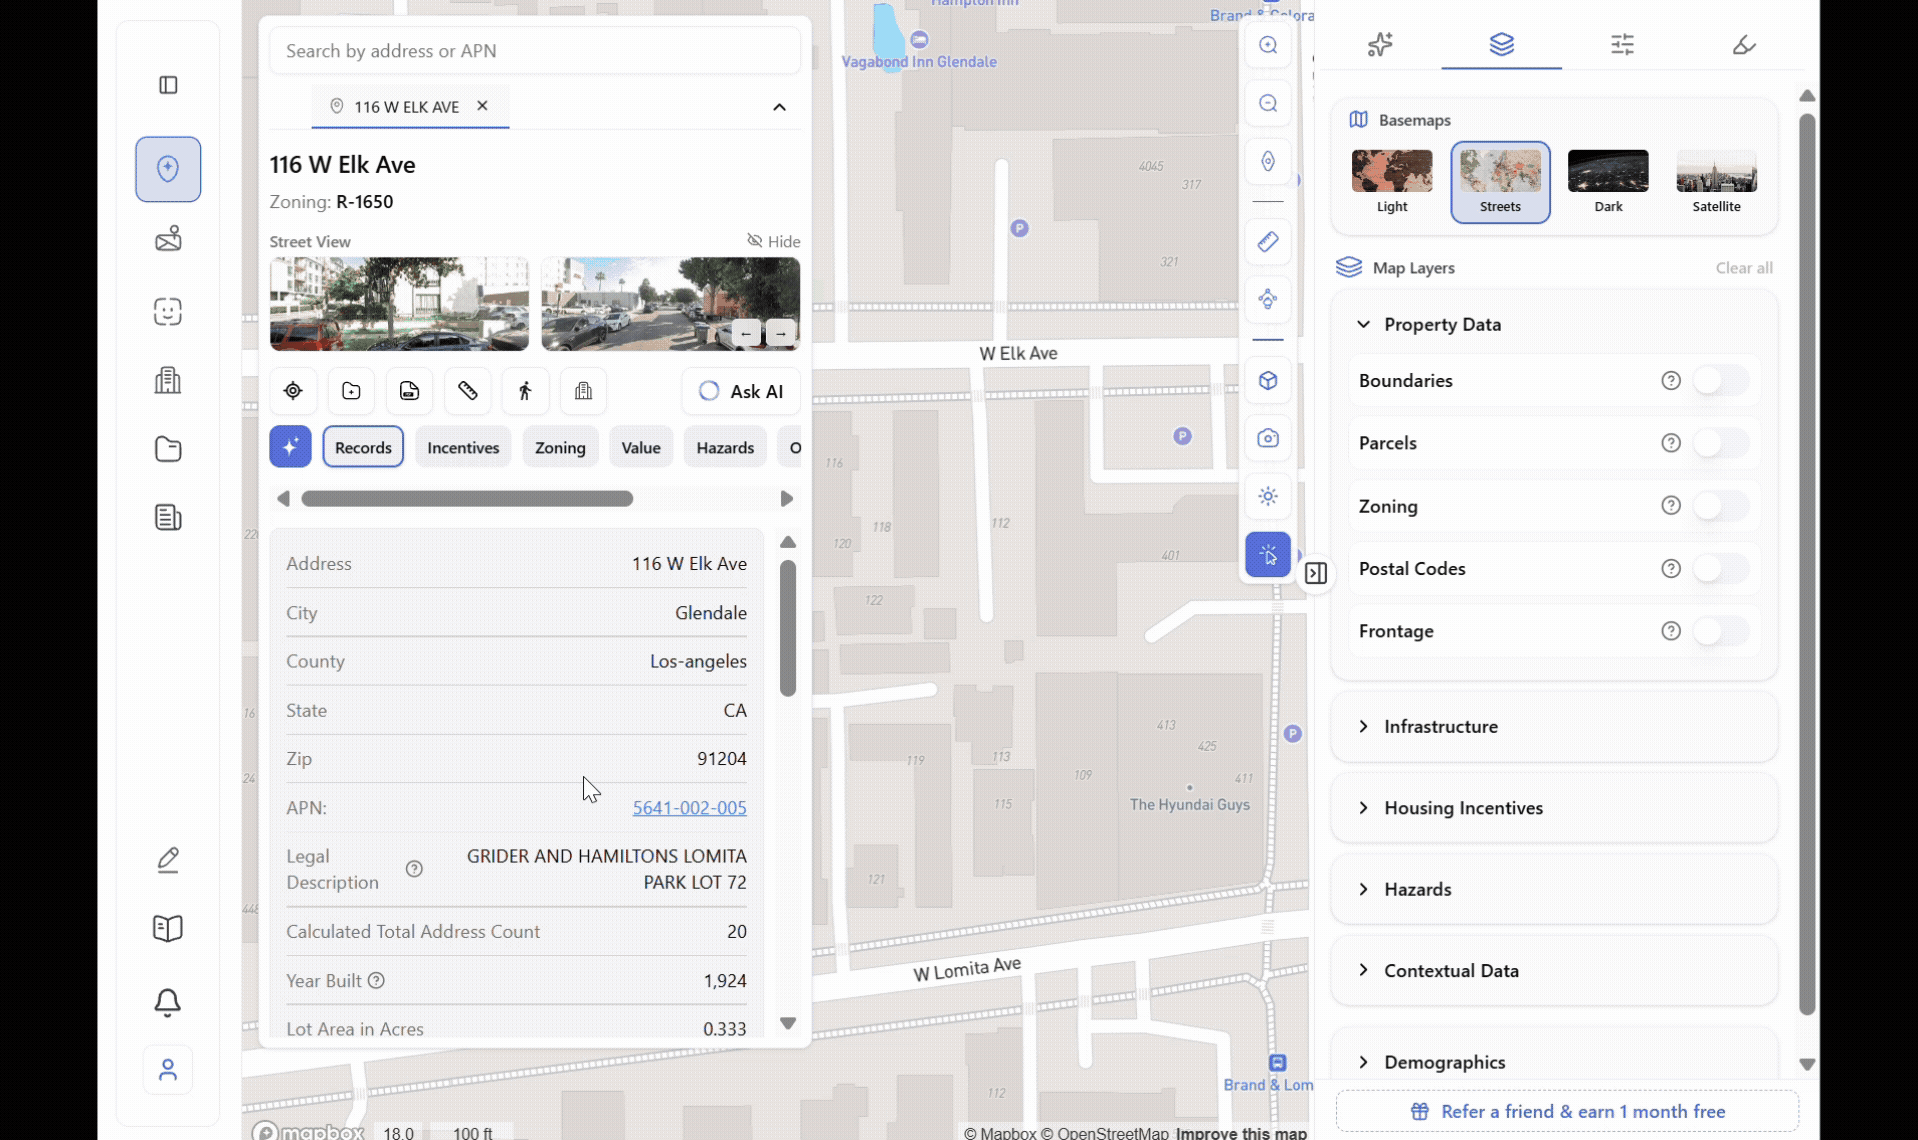Collapse the property details panel chevron
The height and width of the screenshot is (1140, 1918).
(x=780, y=107)
